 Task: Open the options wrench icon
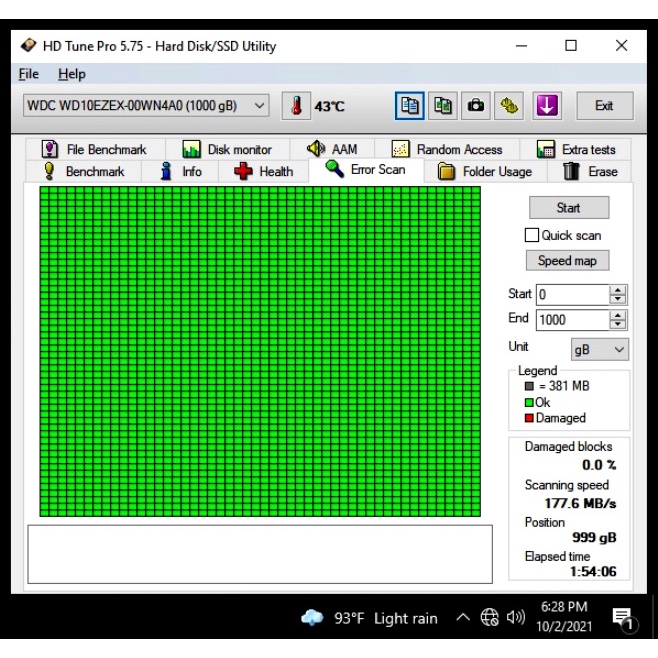coord(510,105)
